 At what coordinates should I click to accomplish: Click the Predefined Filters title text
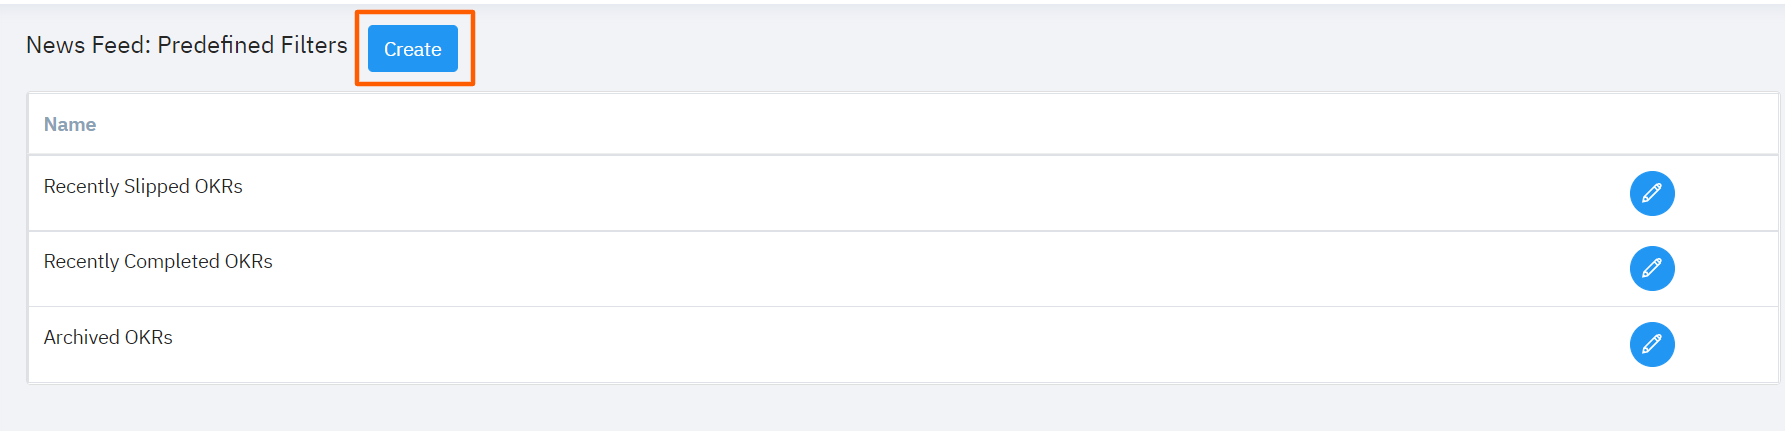click(252, 46)
